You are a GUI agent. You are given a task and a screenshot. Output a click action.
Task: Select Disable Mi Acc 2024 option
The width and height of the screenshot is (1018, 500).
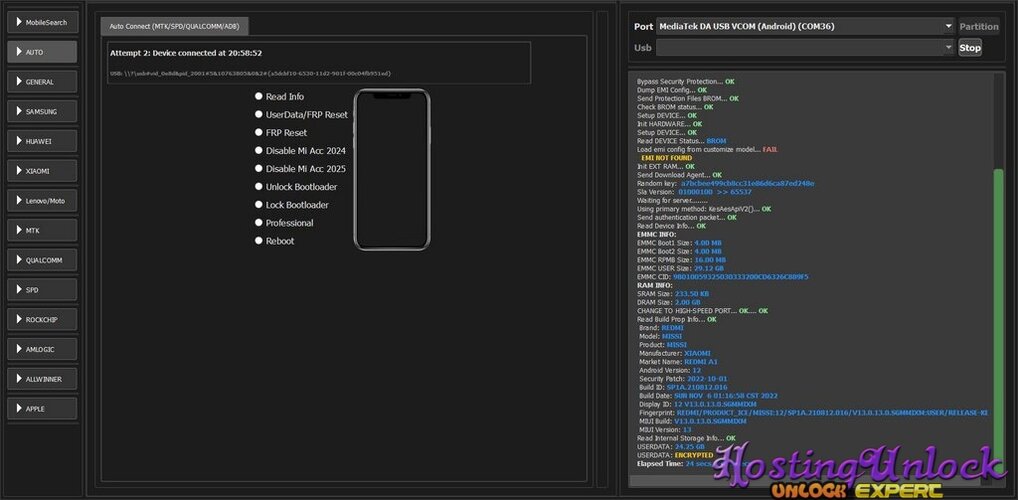click(301, 151)
